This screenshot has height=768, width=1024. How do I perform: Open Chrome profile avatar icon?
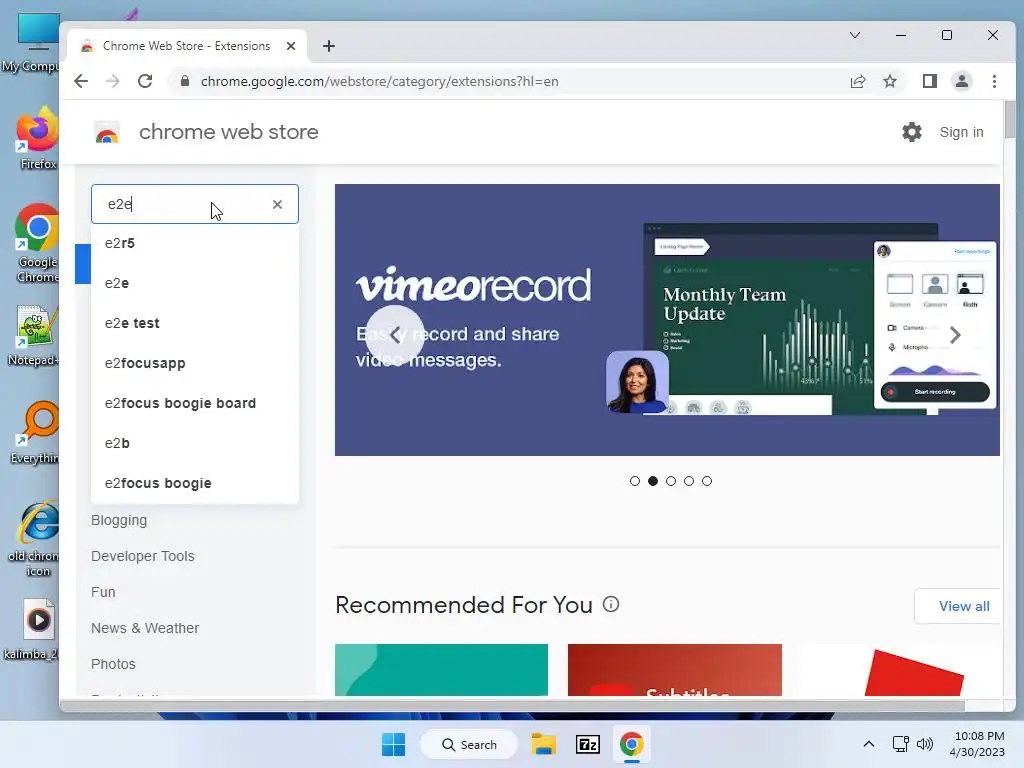[961, 81]
